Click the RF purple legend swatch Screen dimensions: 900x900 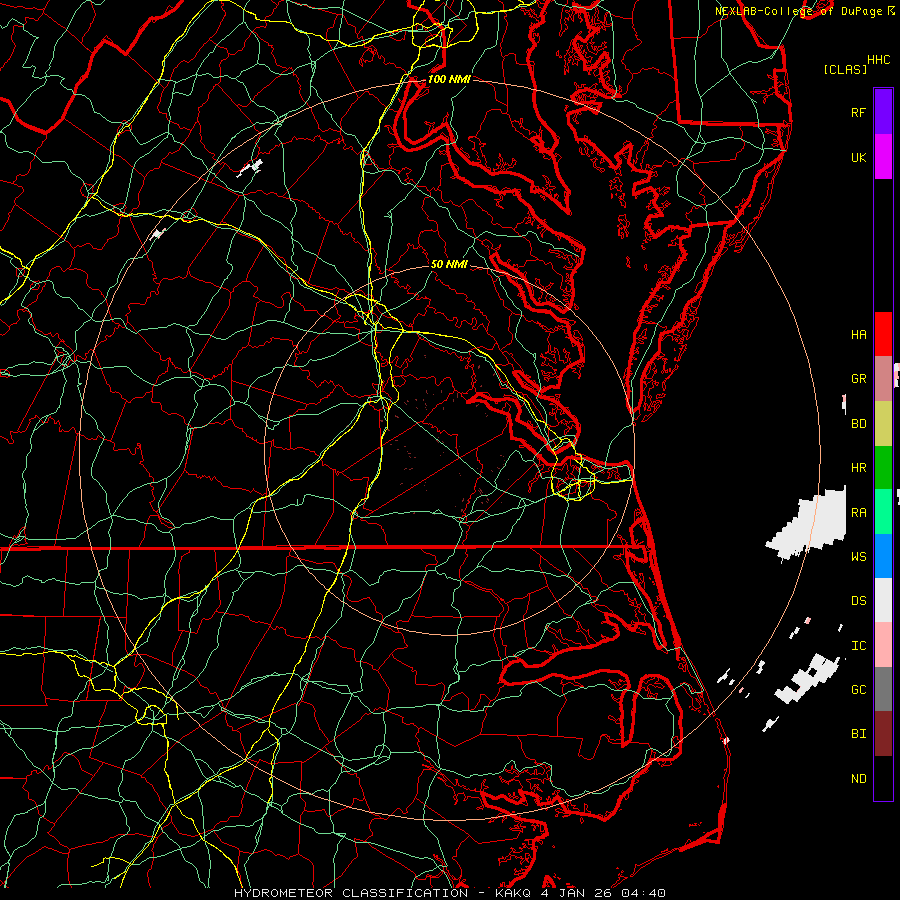pos(883,112)
